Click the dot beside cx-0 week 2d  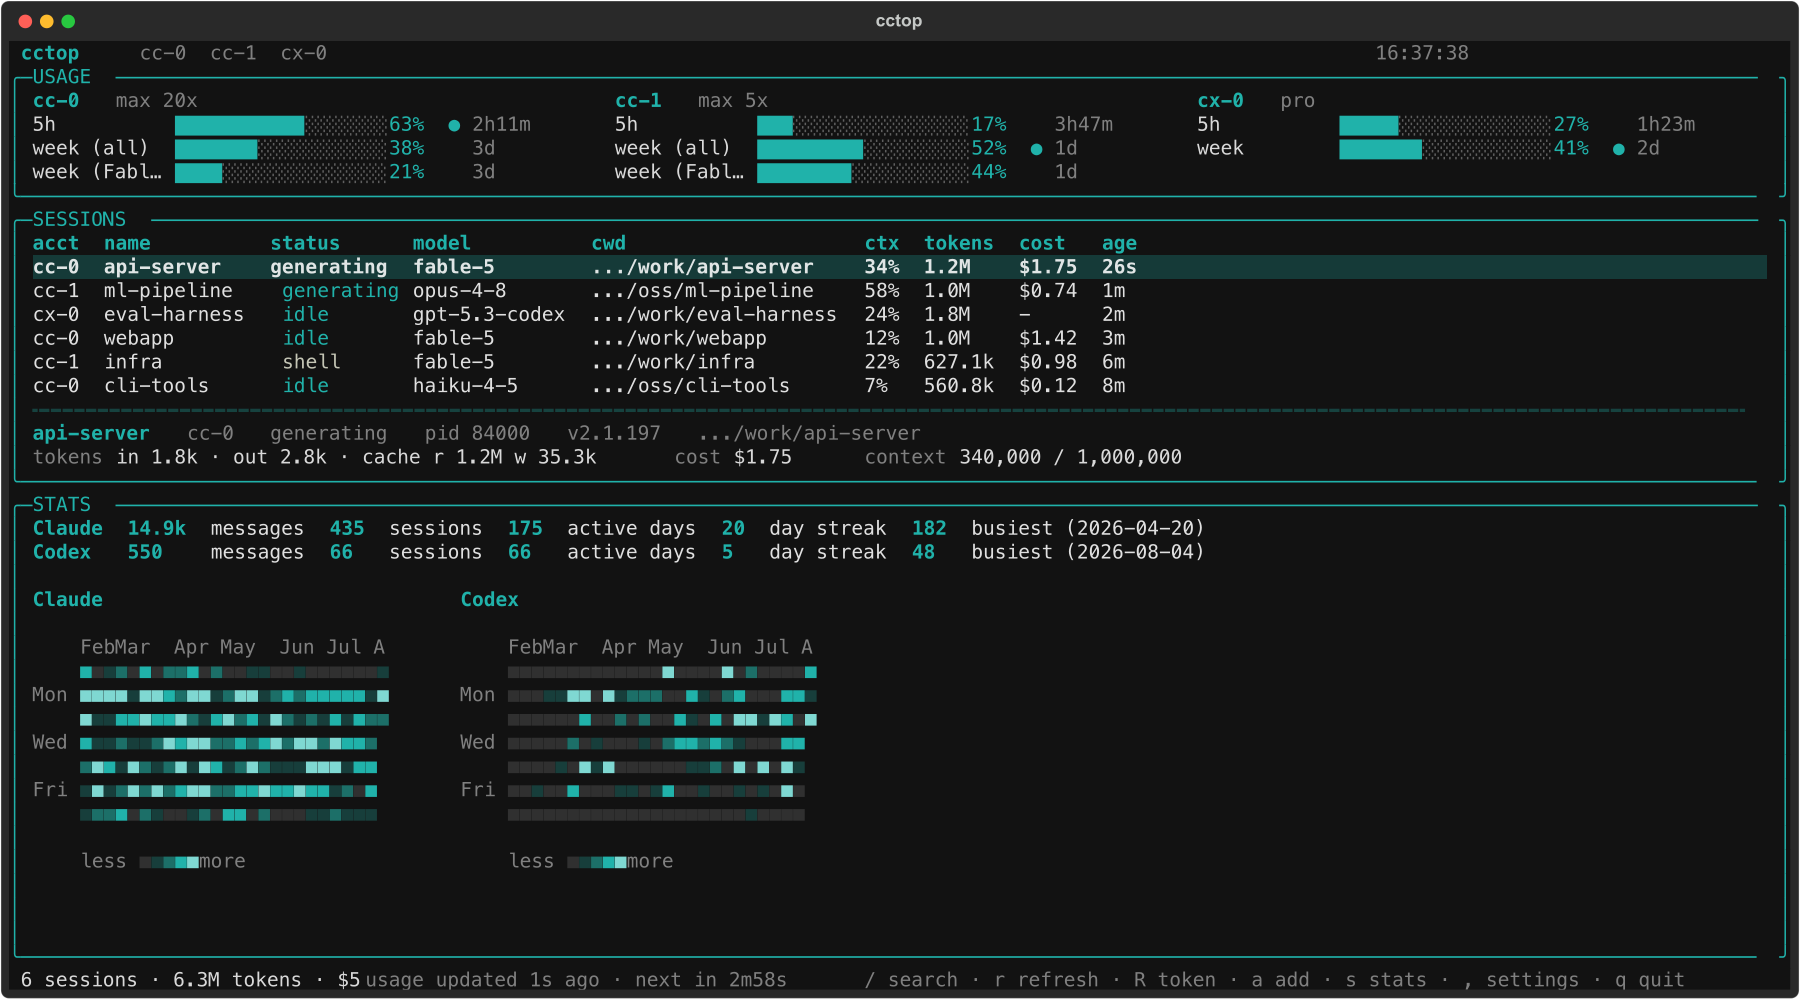tap(1619, 149)
